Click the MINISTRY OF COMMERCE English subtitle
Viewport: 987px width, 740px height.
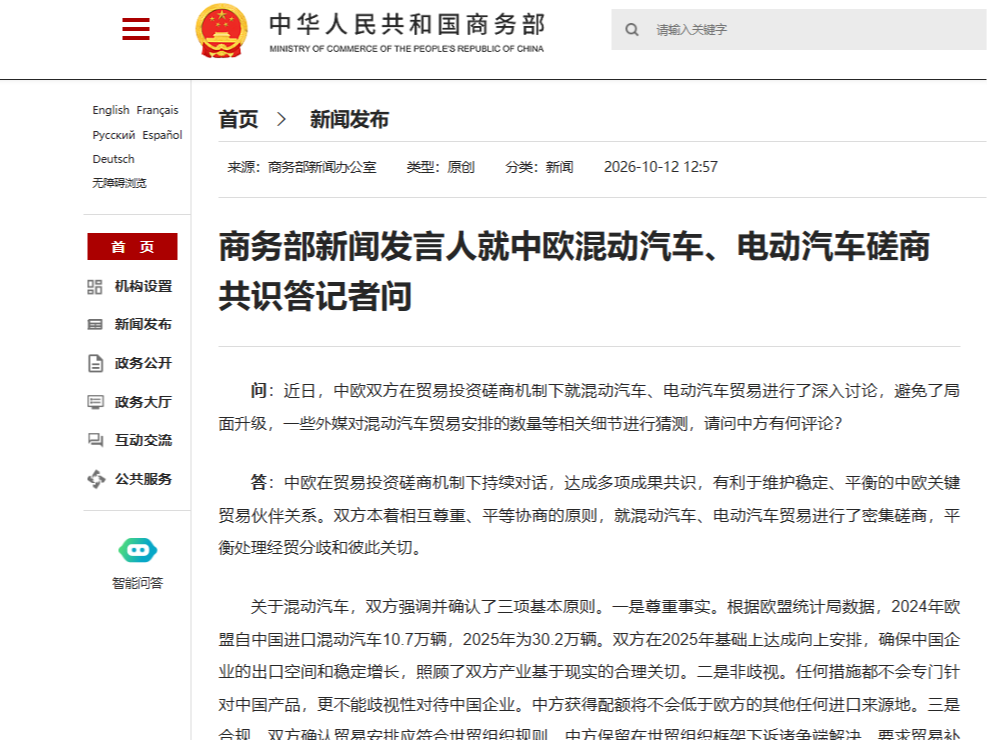click(407, 49)
